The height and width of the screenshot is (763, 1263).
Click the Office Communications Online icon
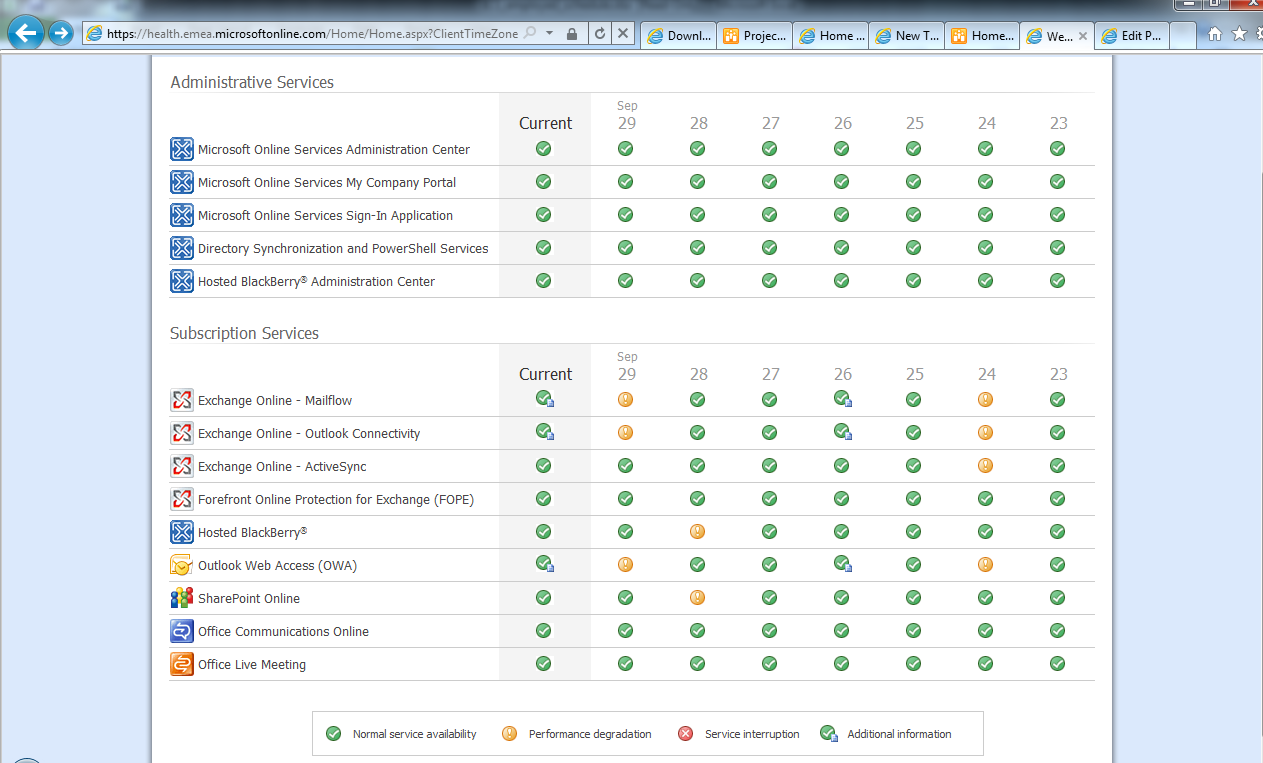181,630
